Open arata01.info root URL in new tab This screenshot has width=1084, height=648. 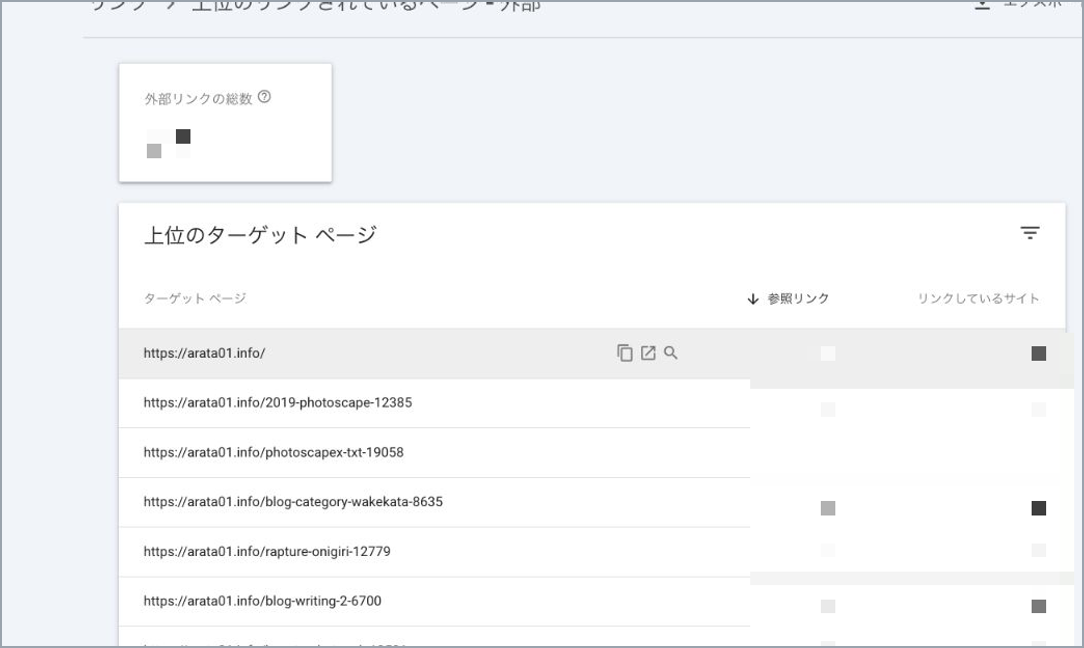point(648,353)
